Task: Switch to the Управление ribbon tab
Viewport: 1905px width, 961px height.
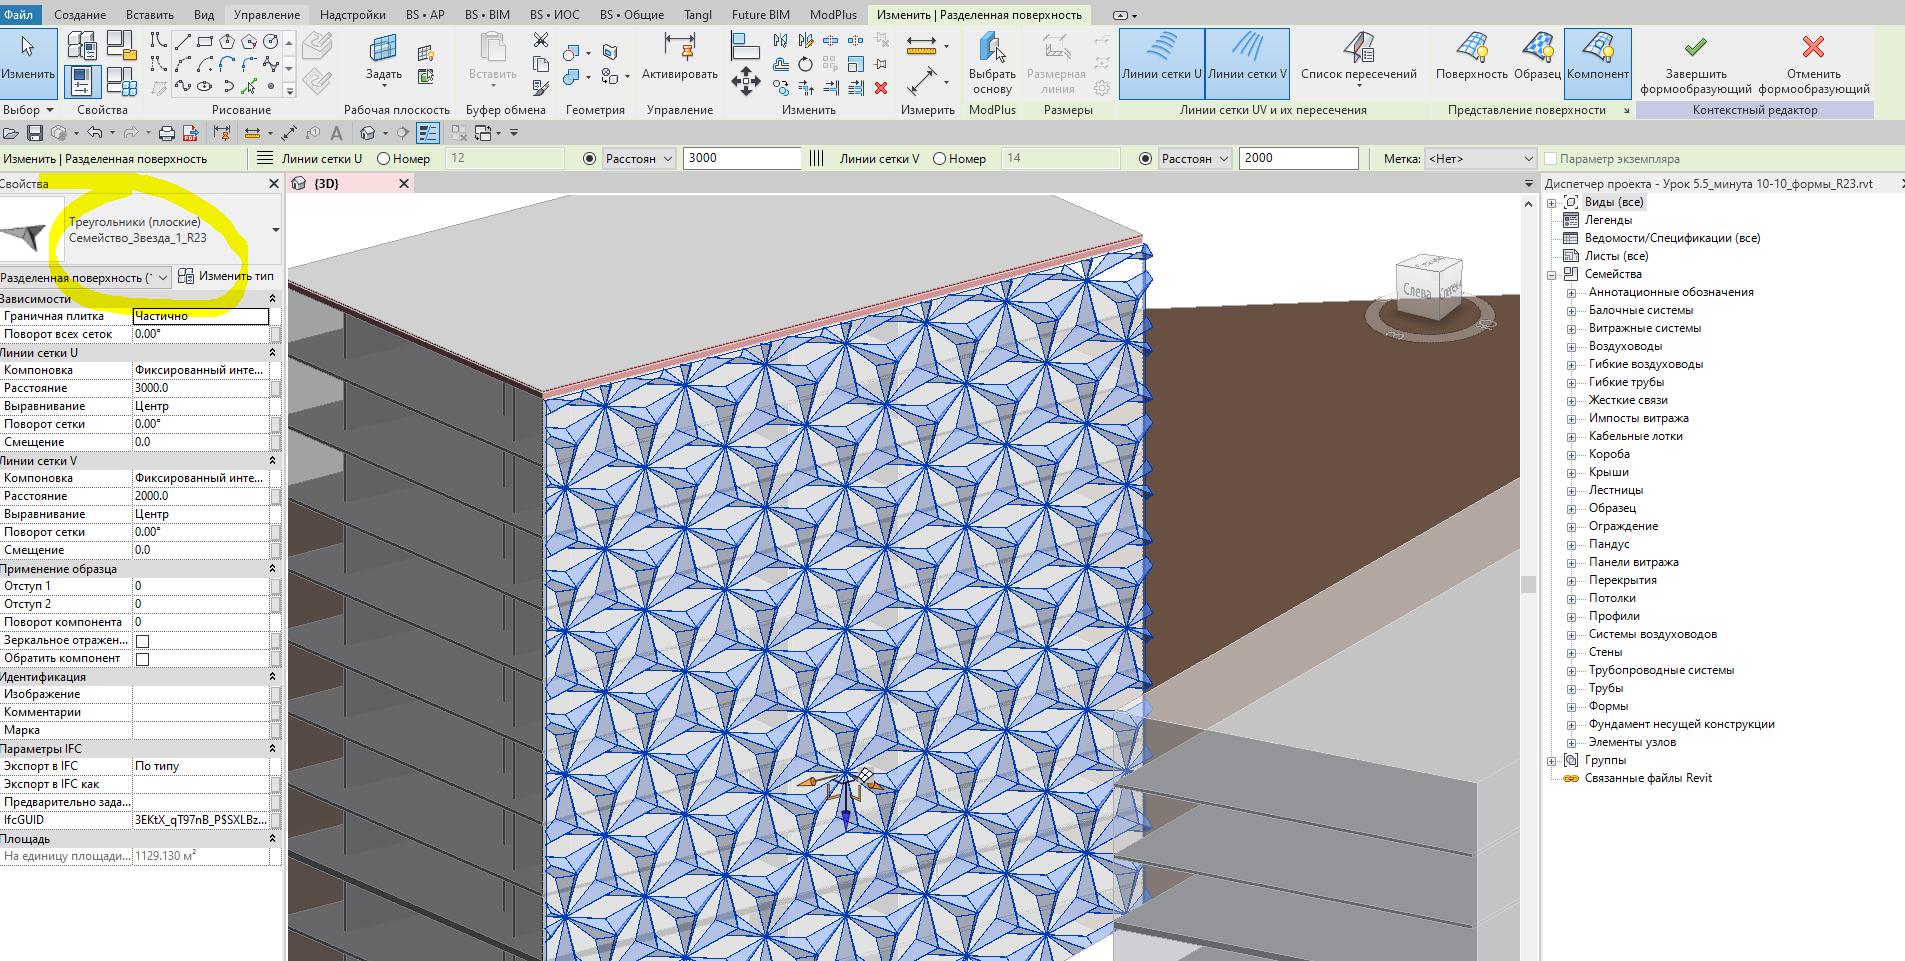Action: (266, 15)
